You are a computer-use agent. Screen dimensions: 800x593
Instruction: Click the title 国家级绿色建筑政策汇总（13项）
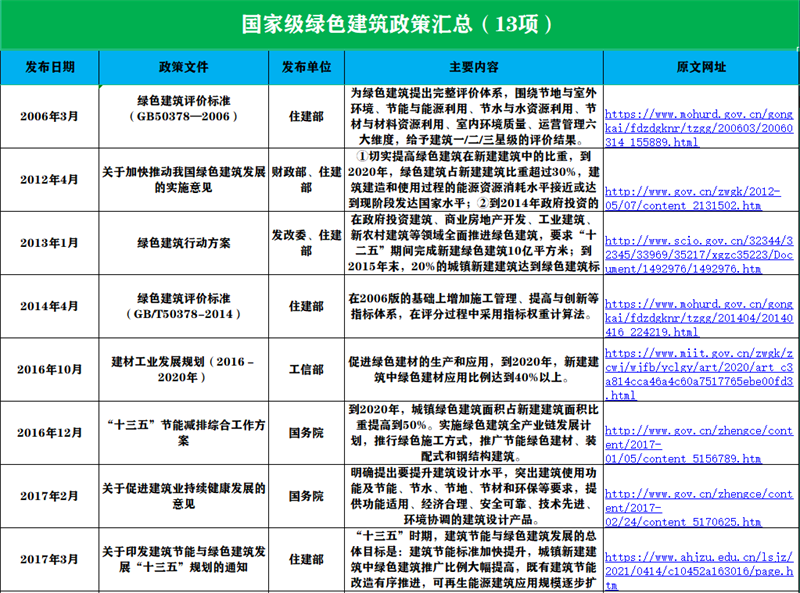click(398, 23)
